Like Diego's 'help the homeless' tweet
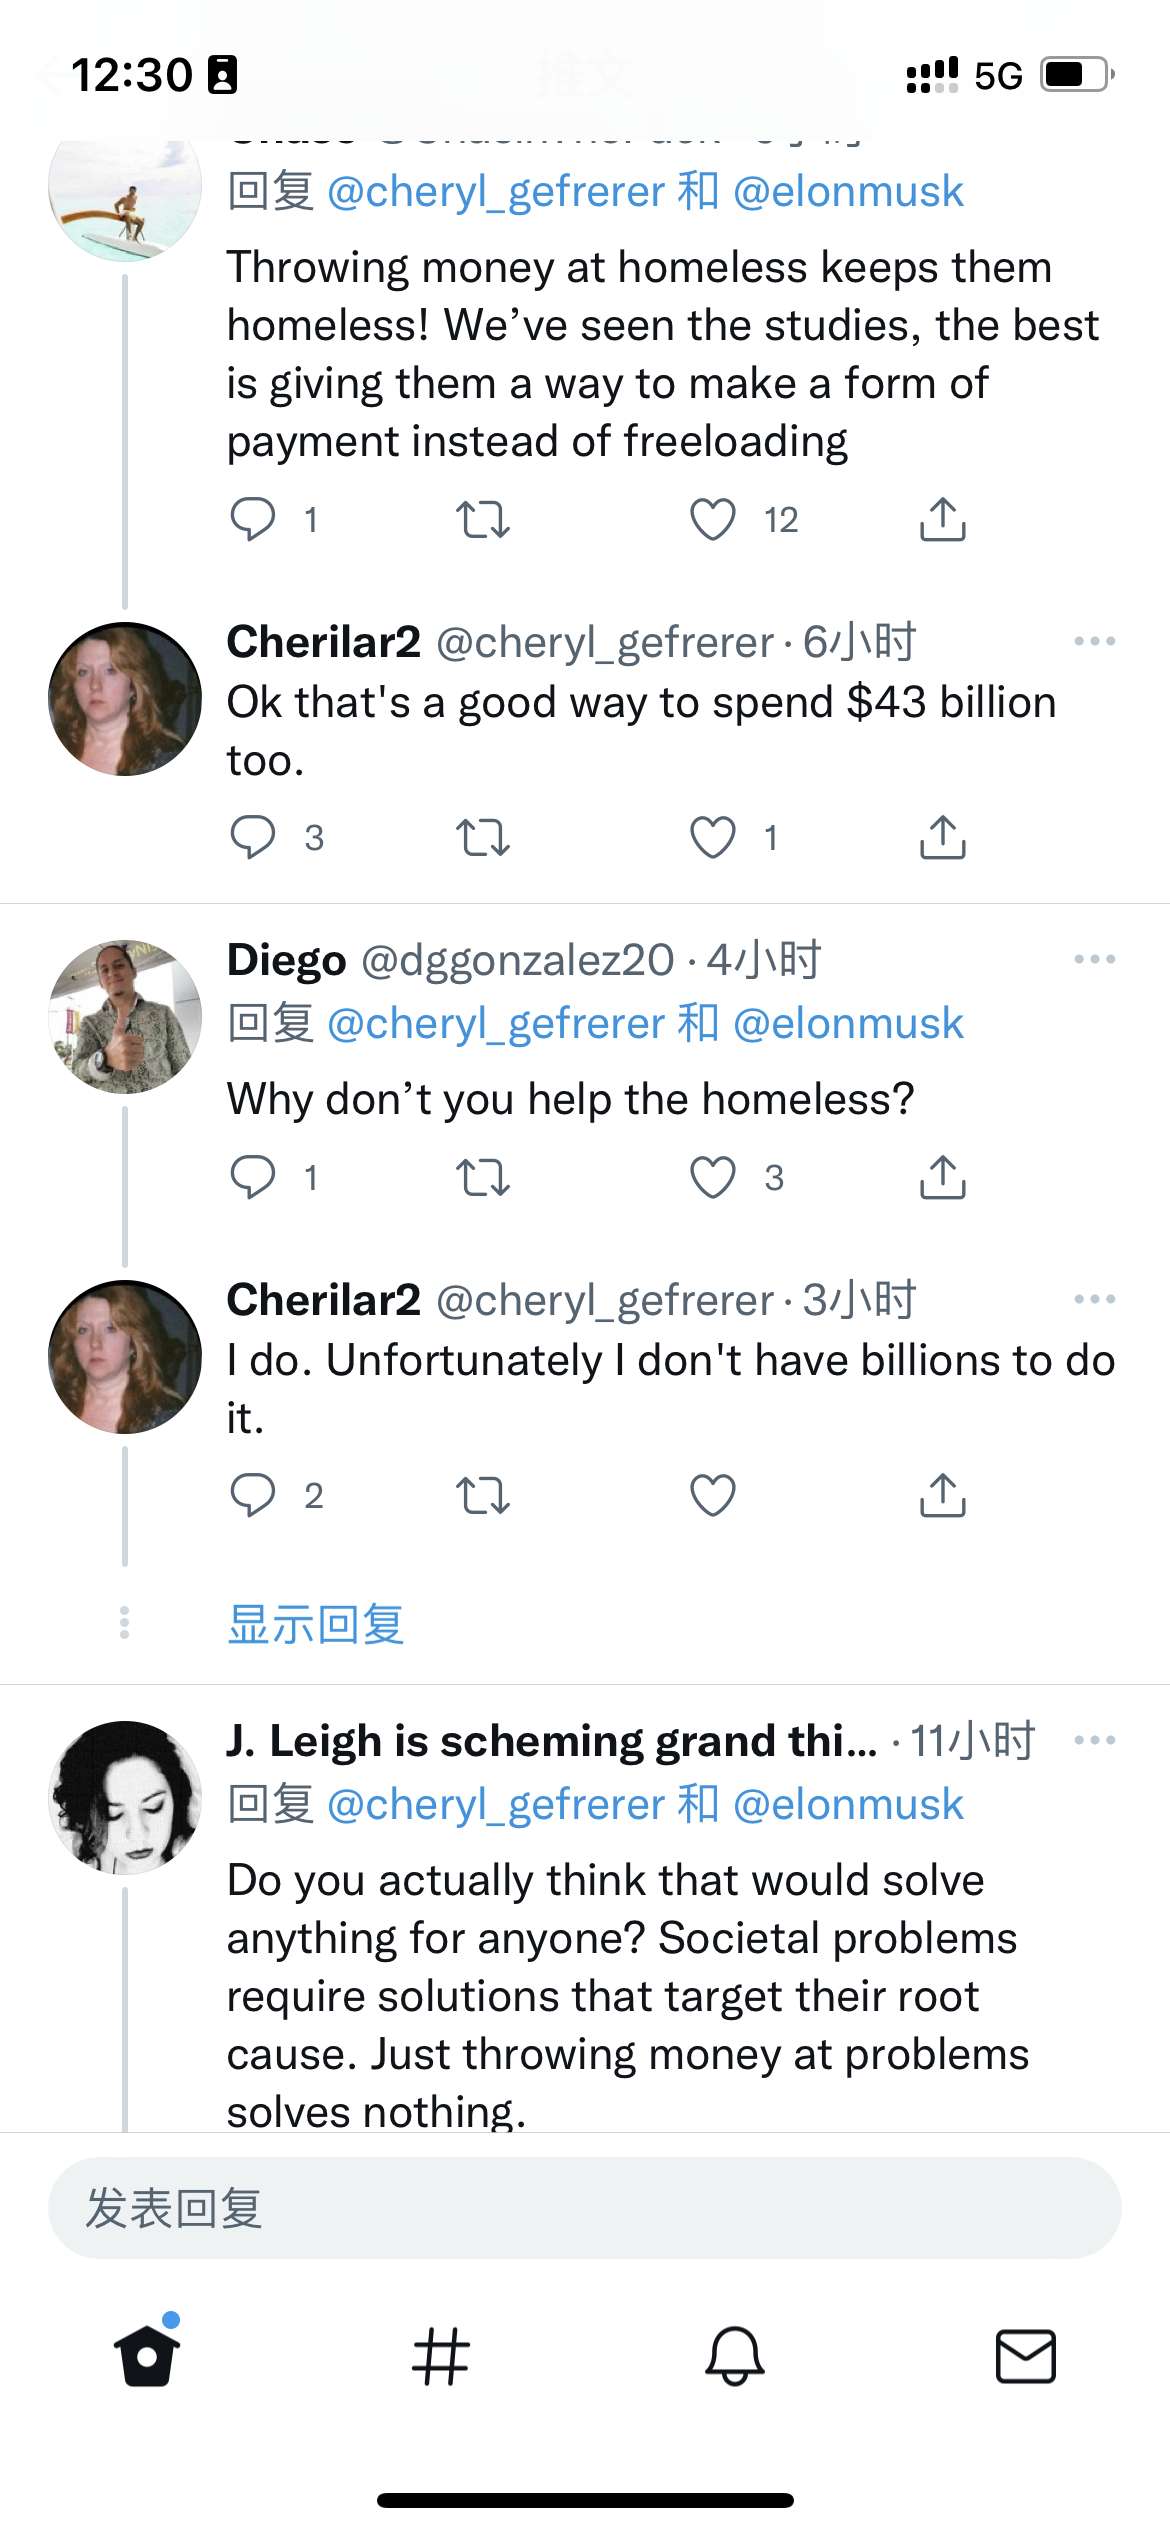 coord(713,1177)
